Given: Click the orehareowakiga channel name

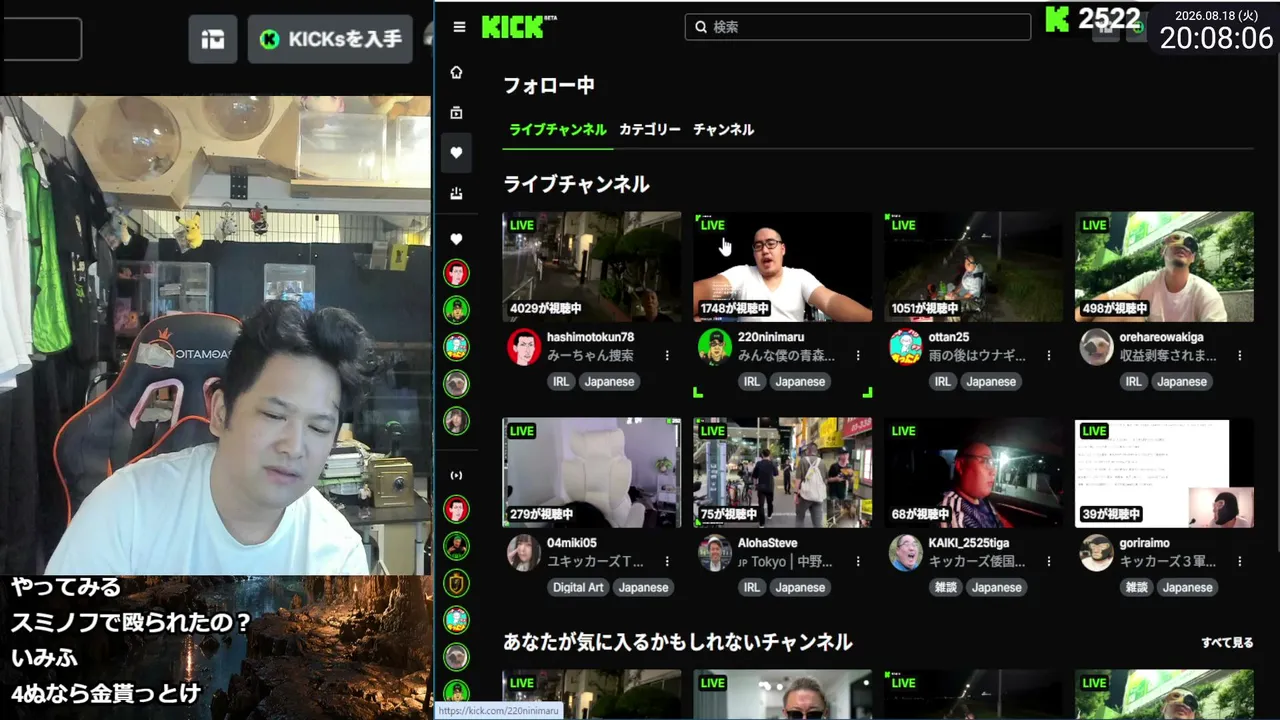Looking at the screenshot, I should pos(1162,337).
